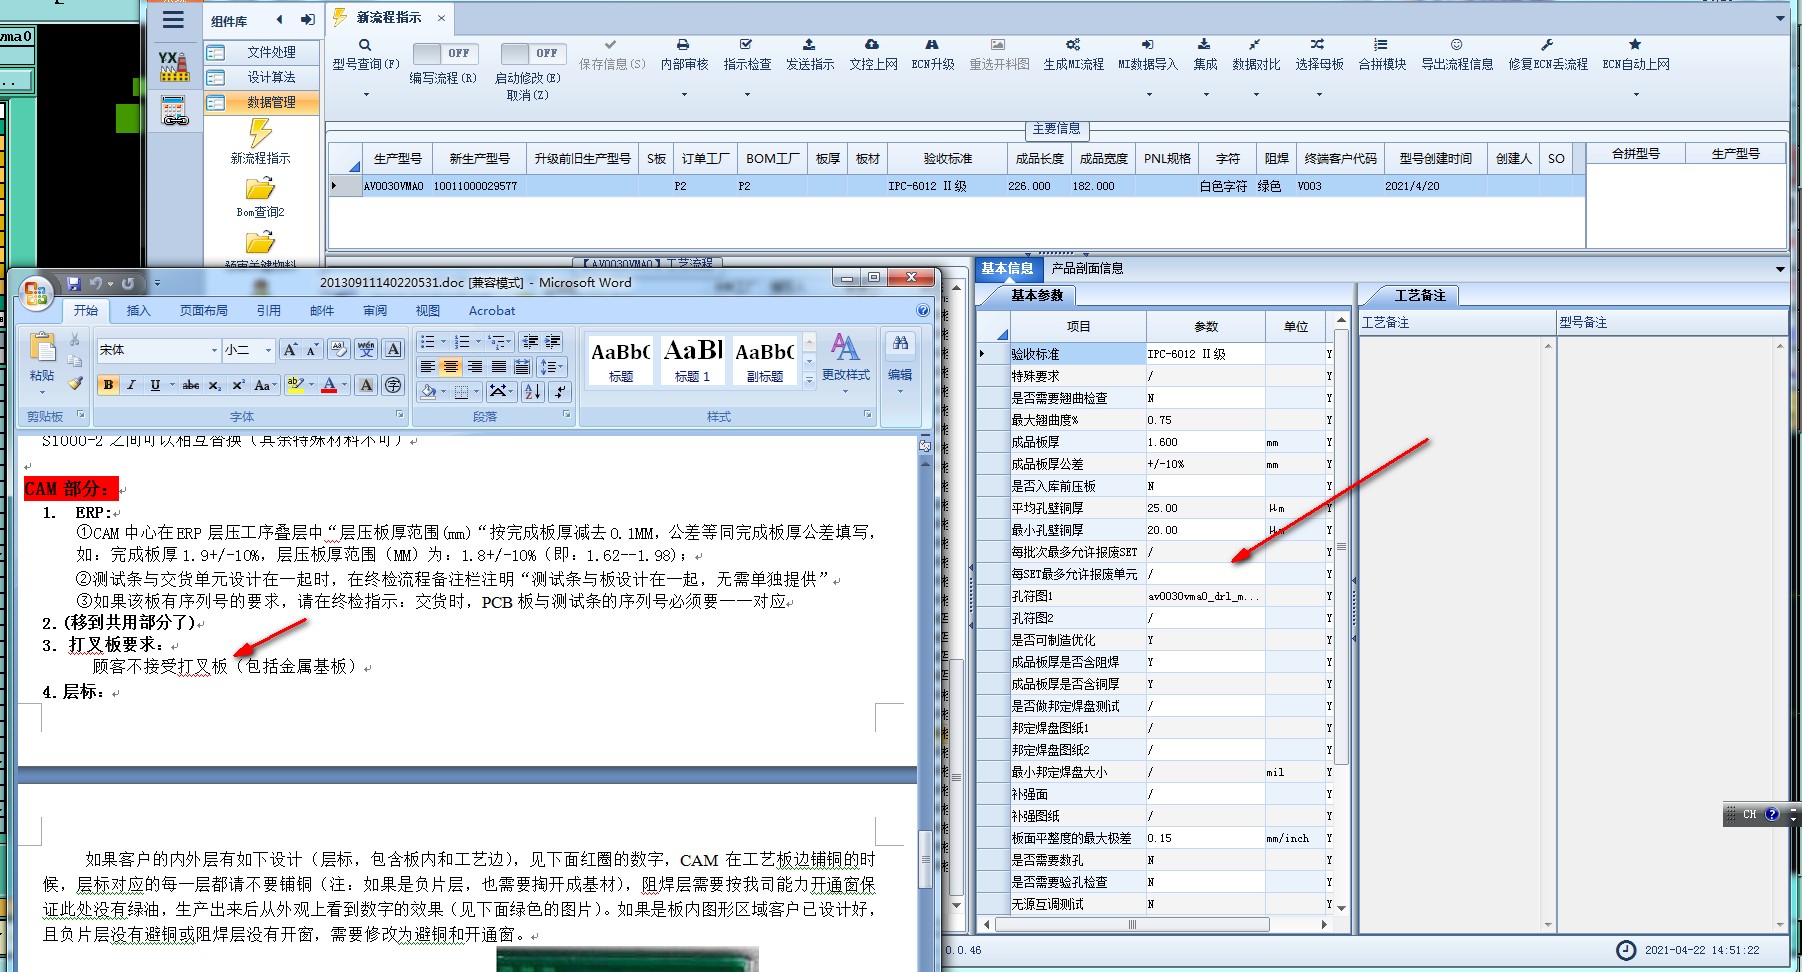
Task: Click the Superscript icon in Word
Action: click(238, 385)
